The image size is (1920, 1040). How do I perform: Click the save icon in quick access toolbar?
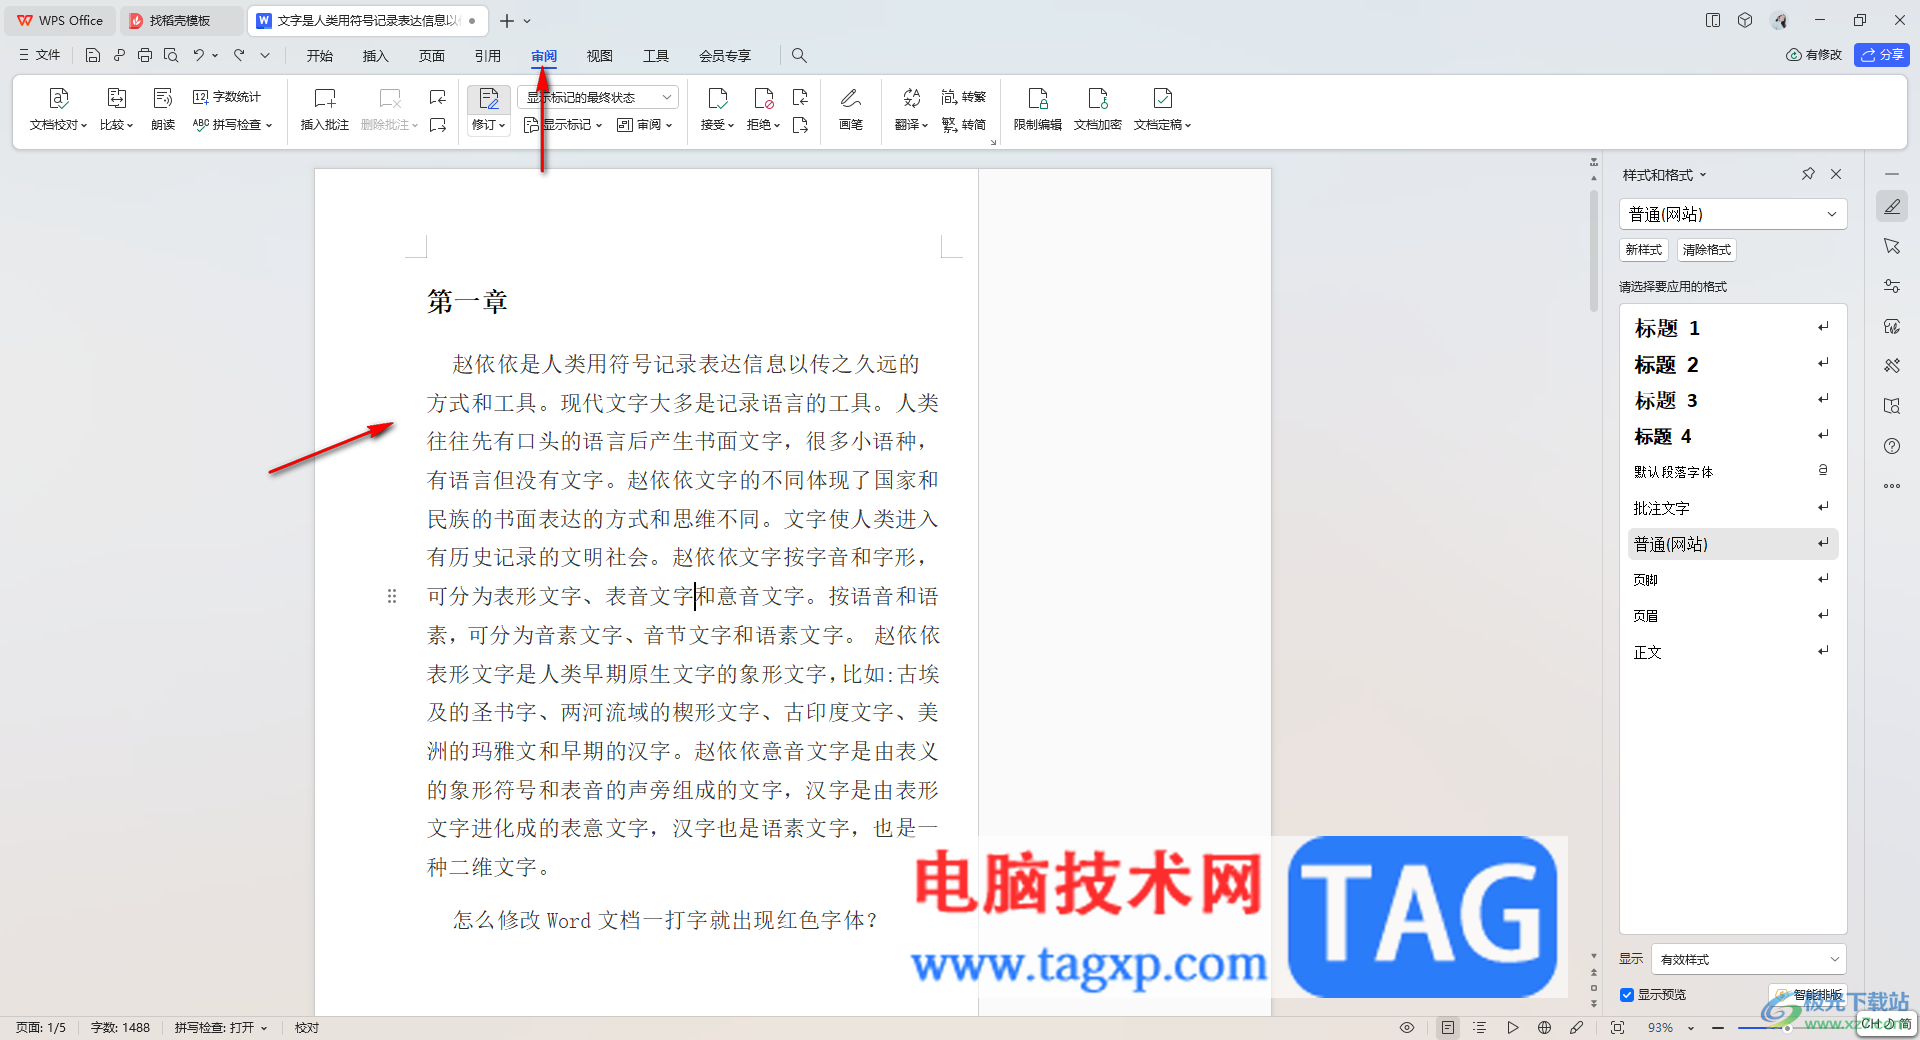(x=93, y=55)
